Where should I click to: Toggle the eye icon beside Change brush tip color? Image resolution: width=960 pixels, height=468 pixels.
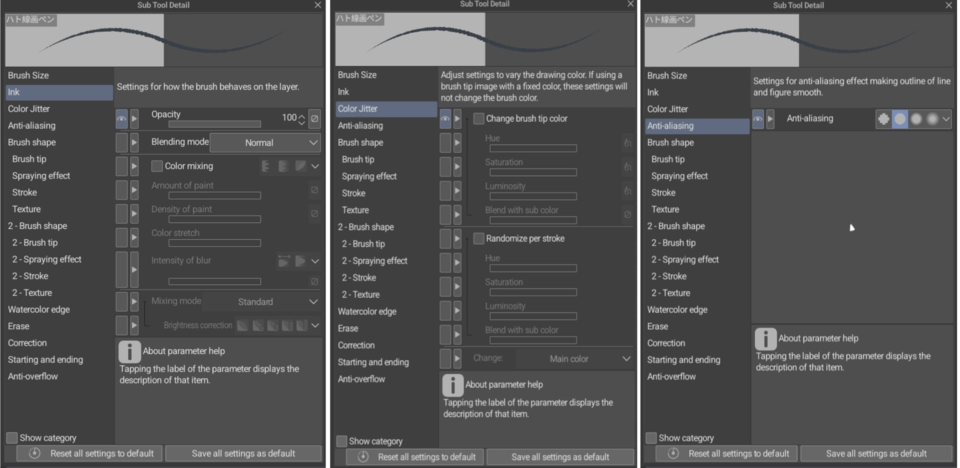tap(446, 119)
